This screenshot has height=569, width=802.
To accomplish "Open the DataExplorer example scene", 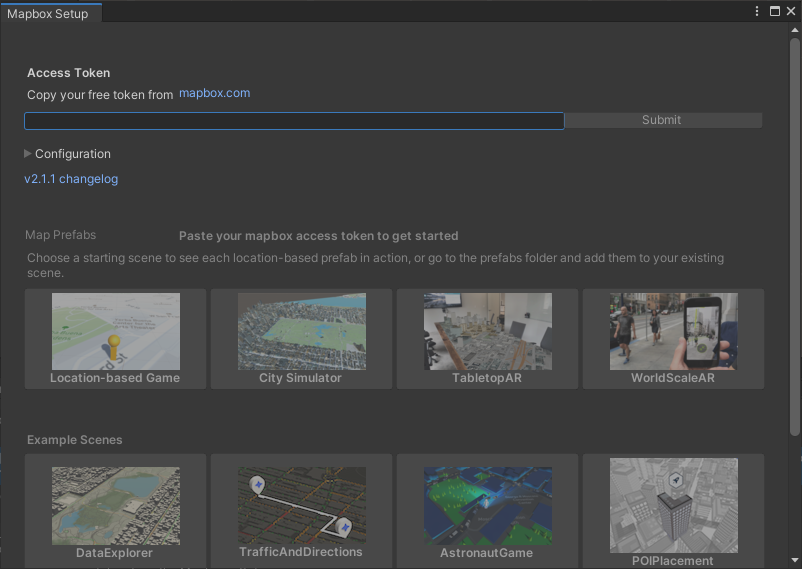I will click(116, 511).
